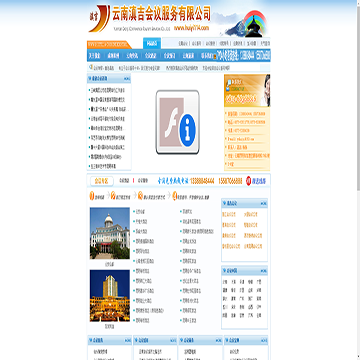Select the 会议专区 rounded tab button
Viewport: 360px width, 360px height.
click(102, 181)
